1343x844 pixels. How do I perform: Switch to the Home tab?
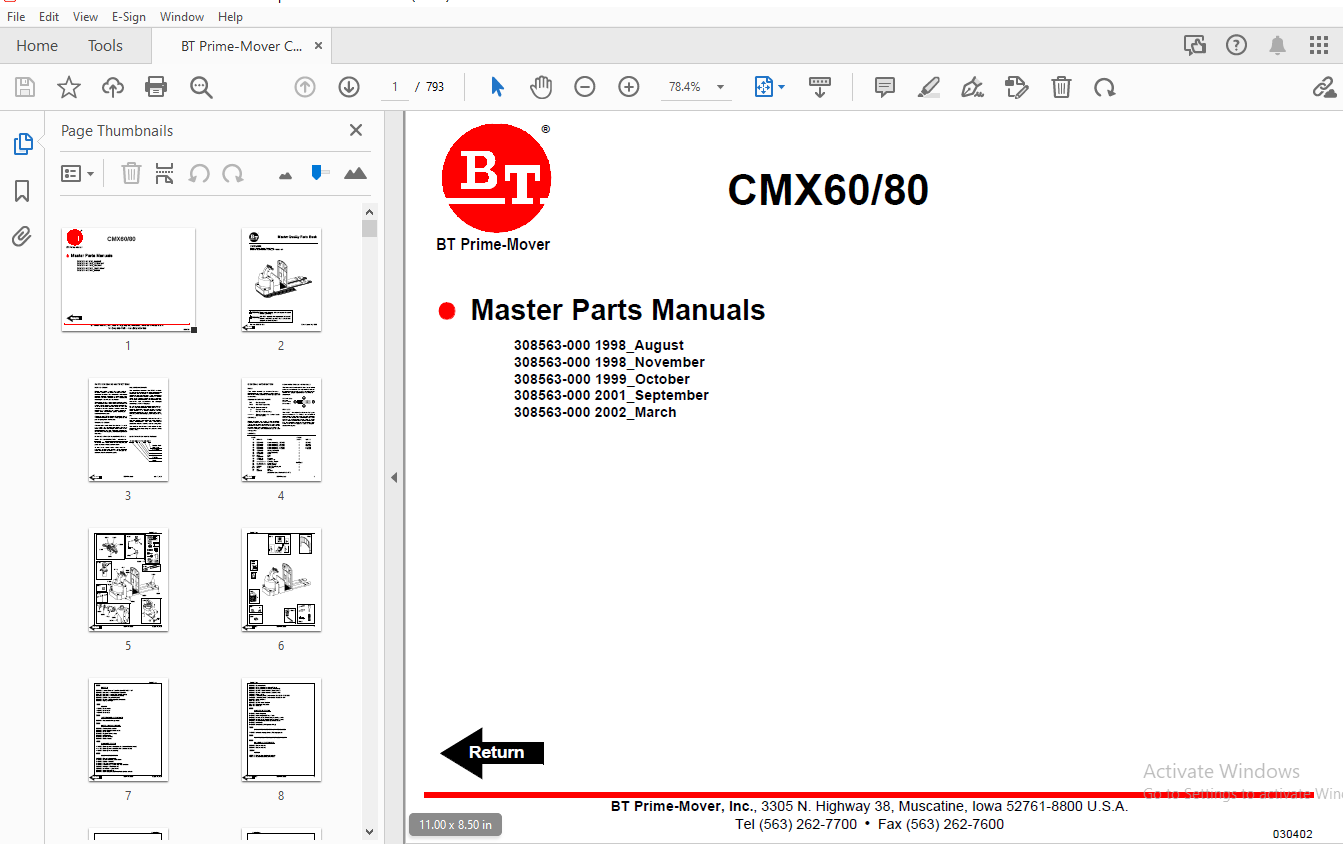37,46
